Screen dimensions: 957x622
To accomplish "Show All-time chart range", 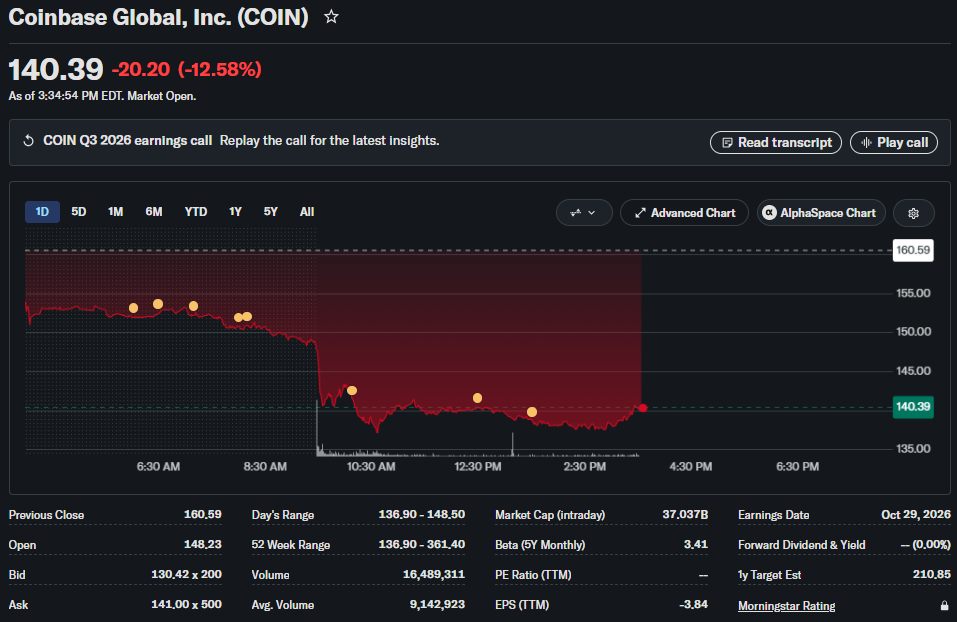I will coord(307,212).
